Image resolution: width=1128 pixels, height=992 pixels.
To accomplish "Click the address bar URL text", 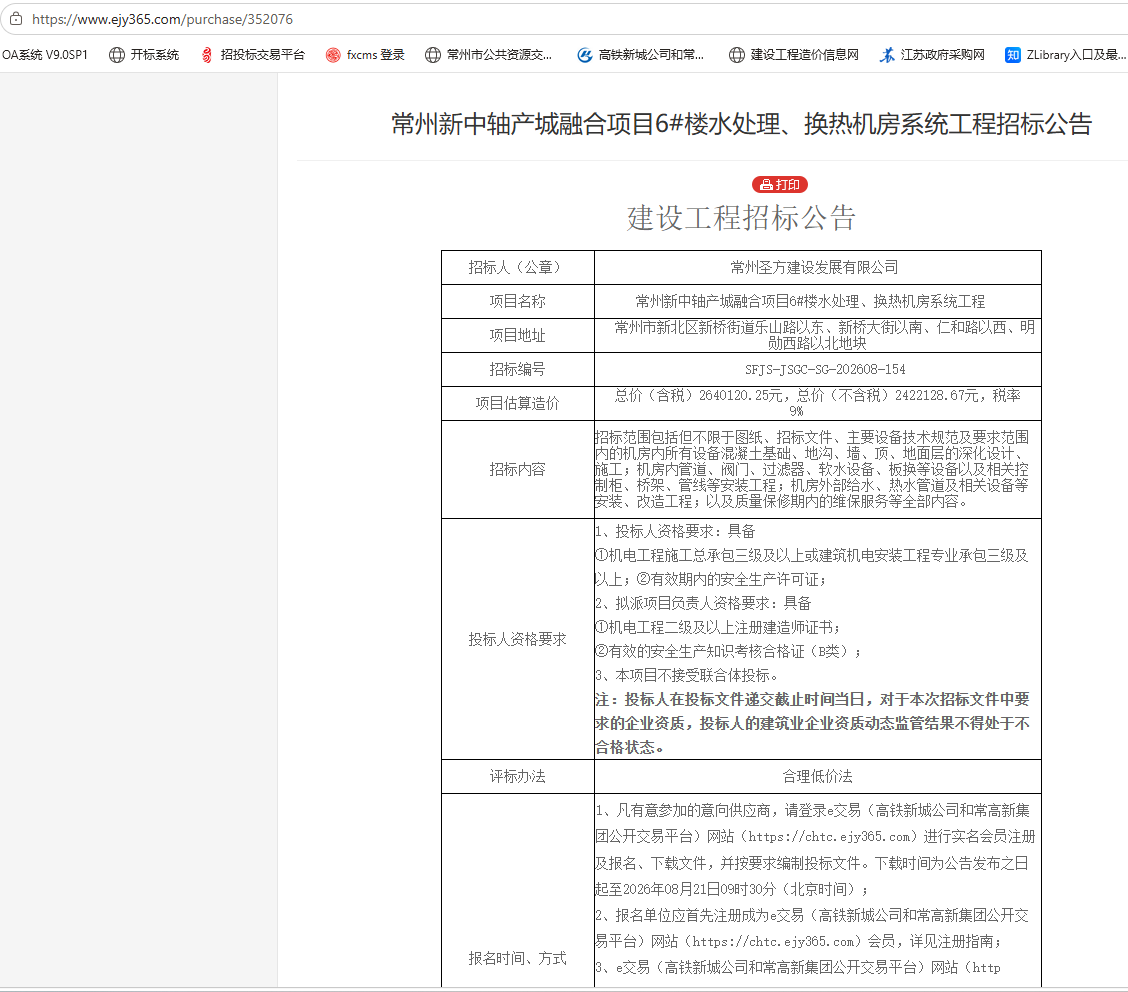I will [x=163, y=19].
